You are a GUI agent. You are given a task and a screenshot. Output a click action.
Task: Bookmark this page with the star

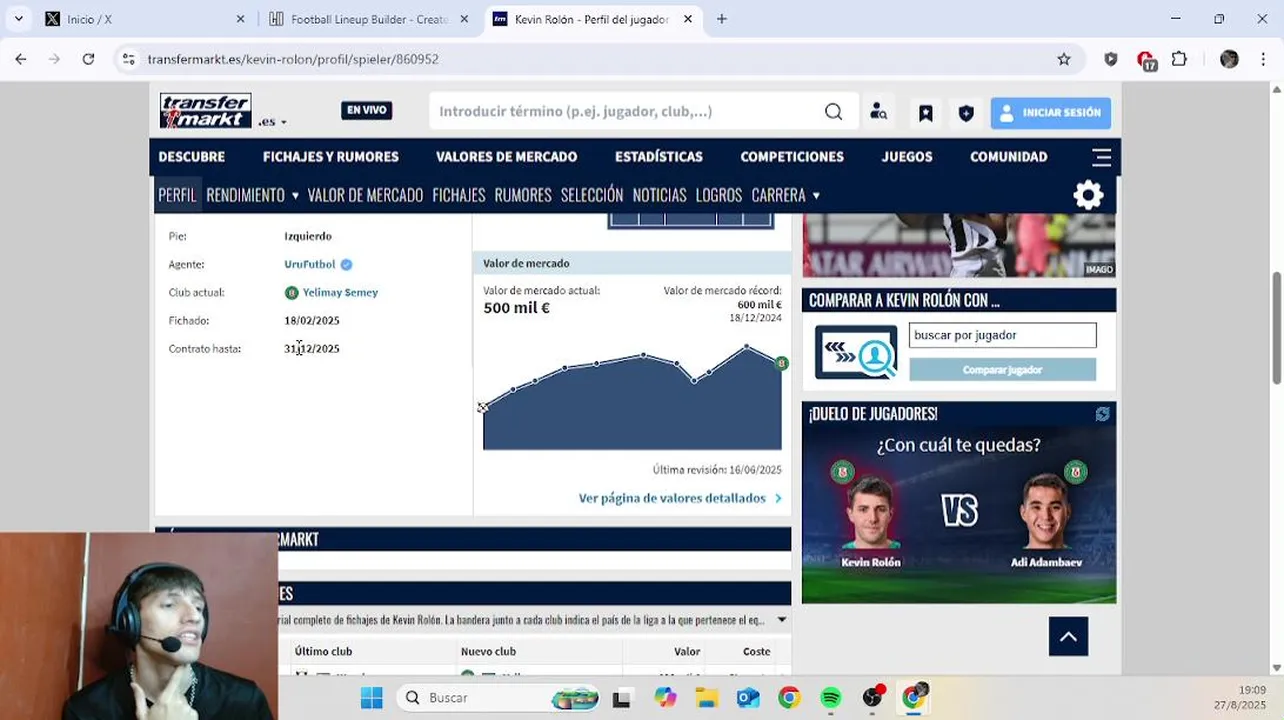(1064, 59)
